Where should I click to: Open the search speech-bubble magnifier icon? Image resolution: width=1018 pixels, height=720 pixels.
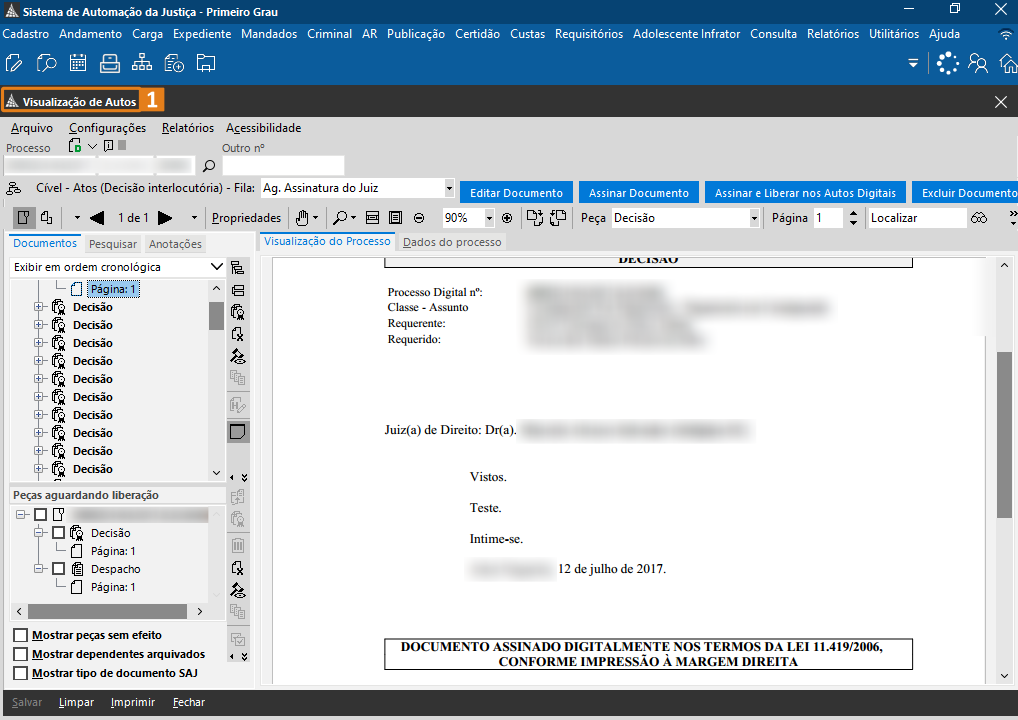click(x=46, y=64)
